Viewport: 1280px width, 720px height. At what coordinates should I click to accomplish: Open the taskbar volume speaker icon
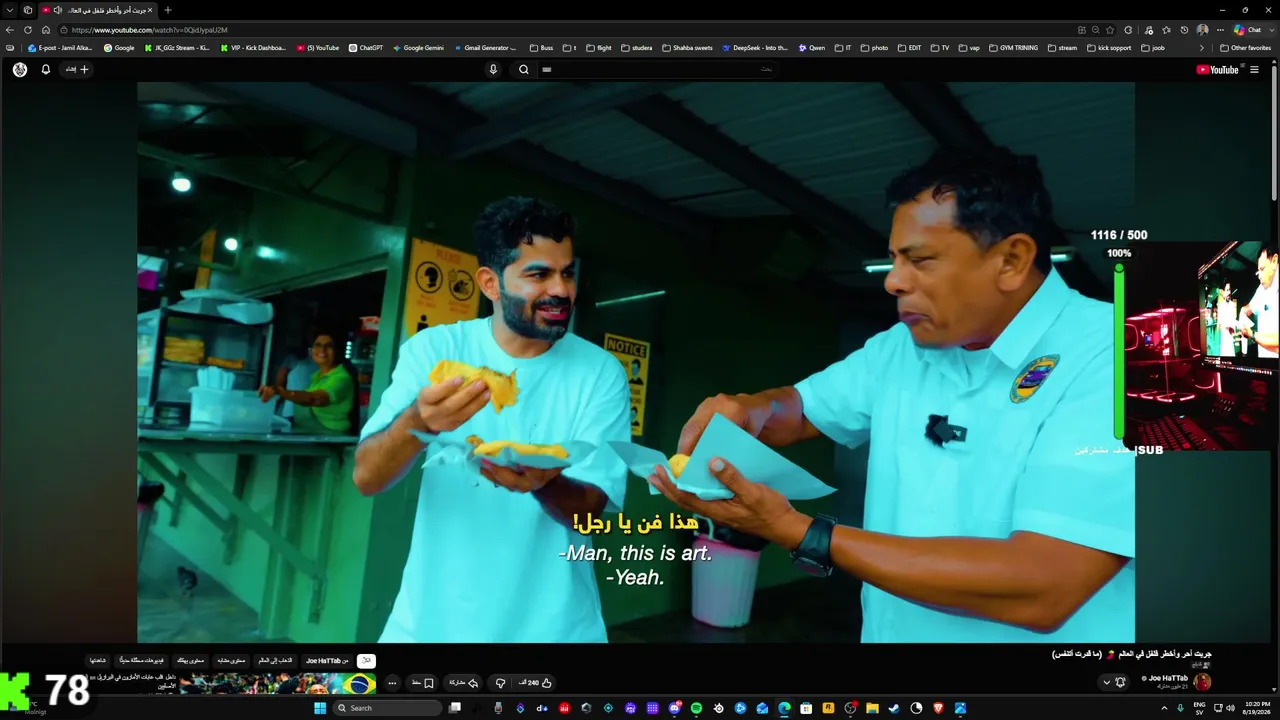(1229, 708)
